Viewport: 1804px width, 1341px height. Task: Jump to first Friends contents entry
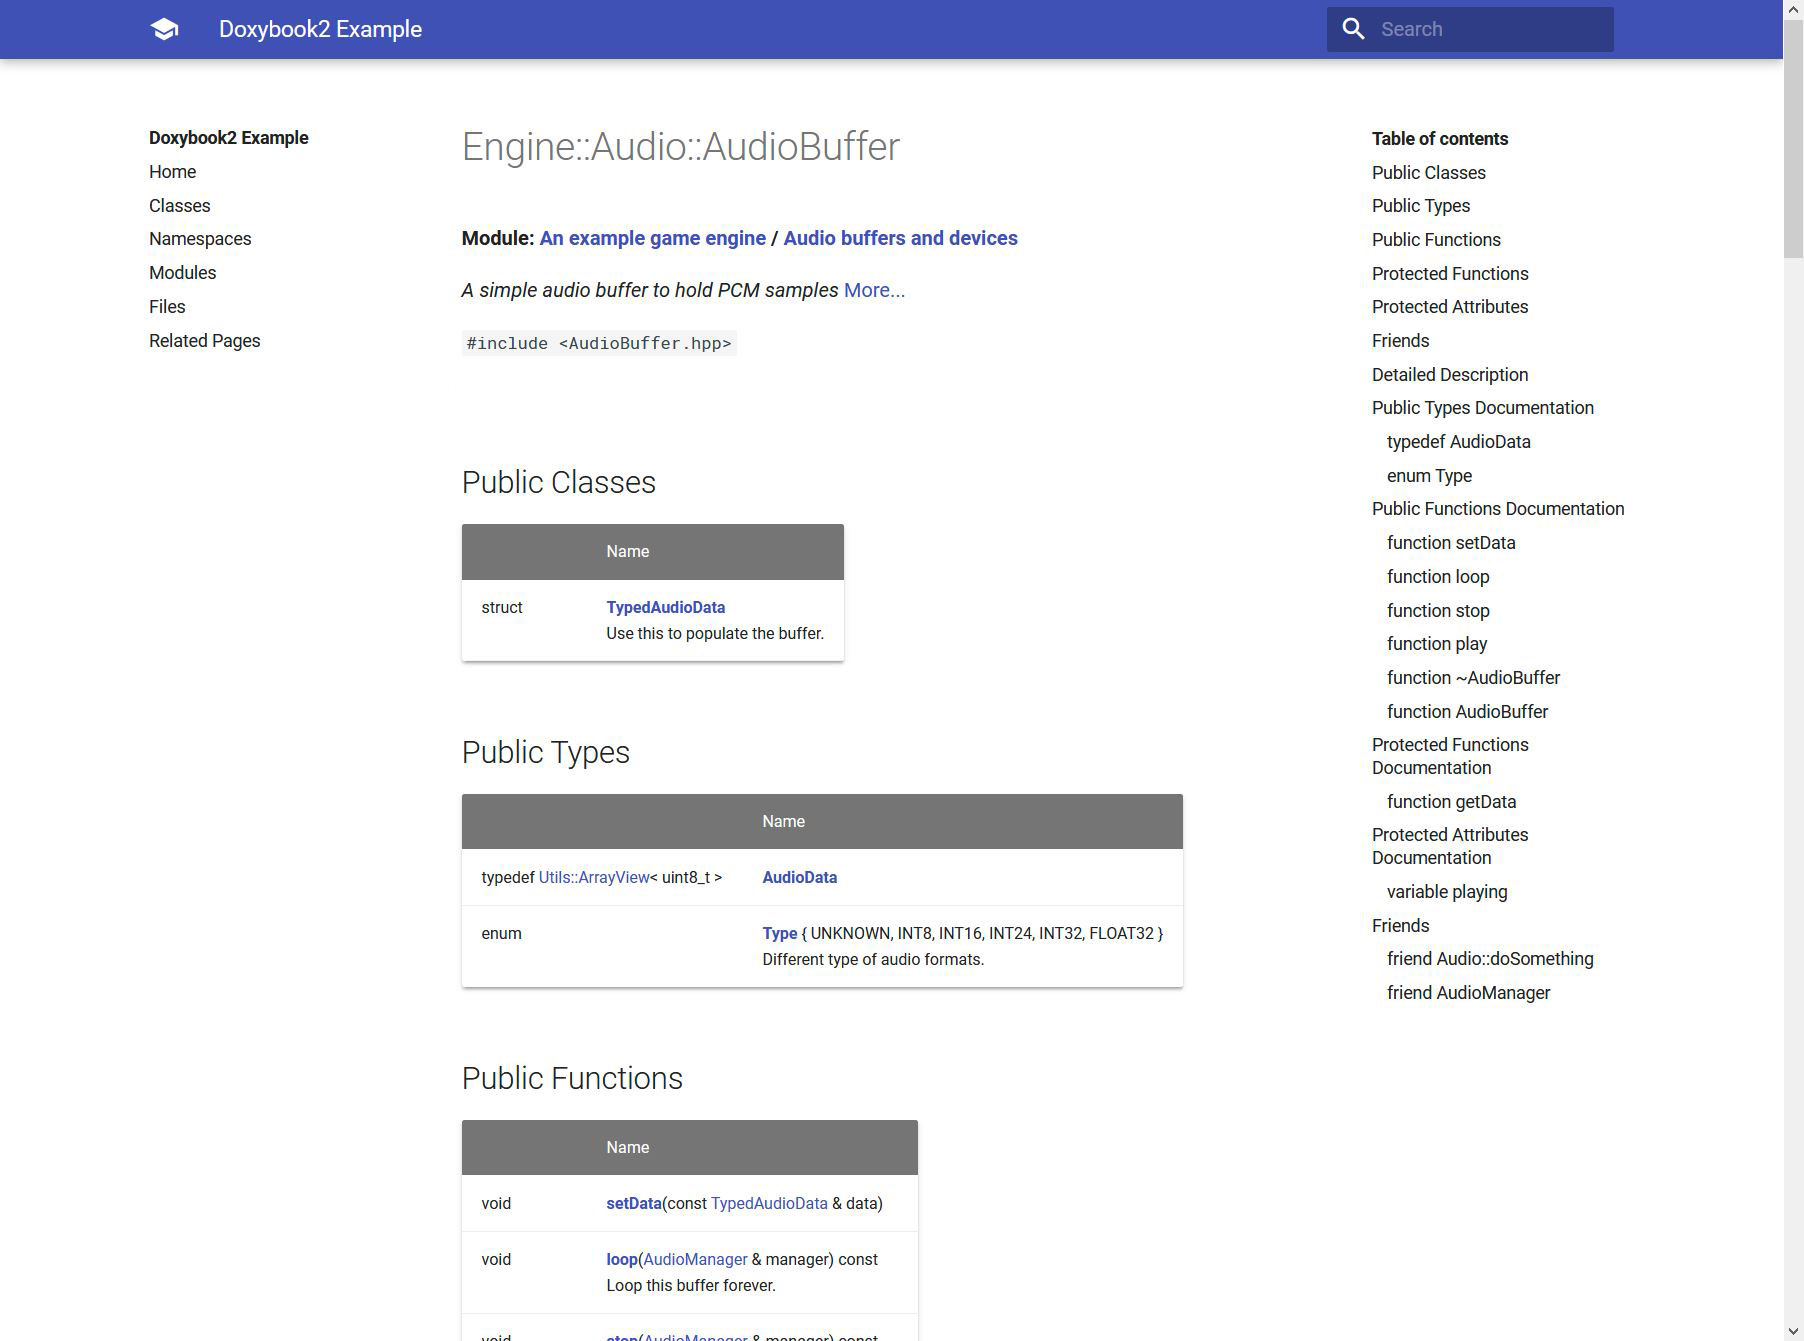pos(1400,341)
